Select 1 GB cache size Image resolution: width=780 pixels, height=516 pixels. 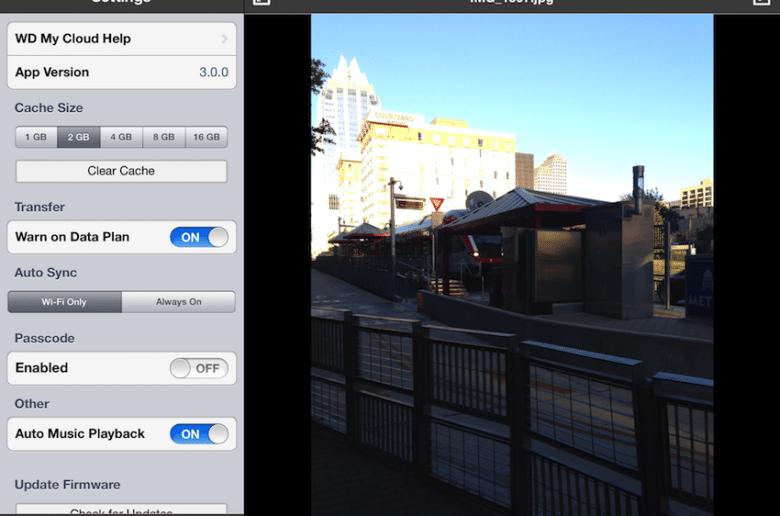pyautogui.click(x=36, y=137)
